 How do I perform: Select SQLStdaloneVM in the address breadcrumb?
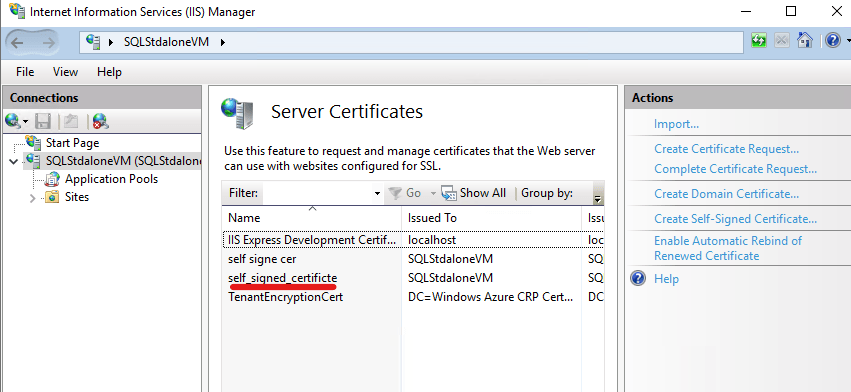pyautogui.click(x=166, y=42)
